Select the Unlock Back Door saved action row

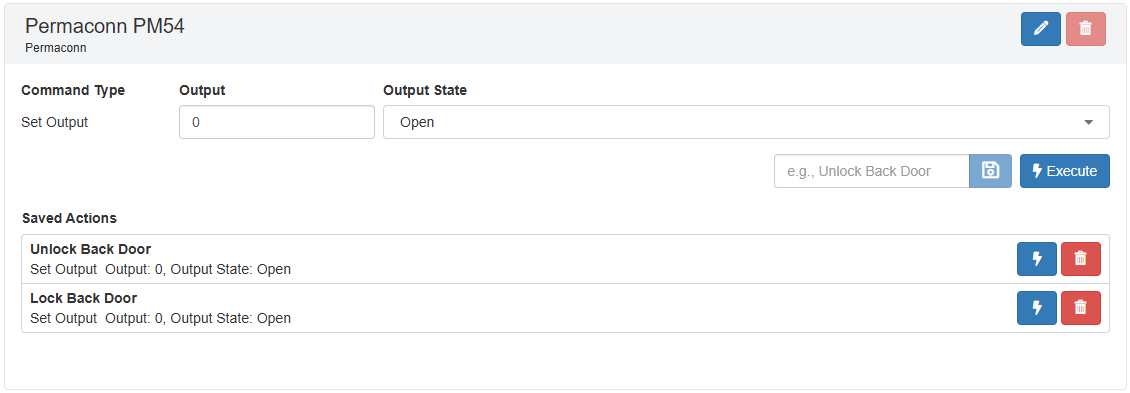(x=566, y=259)
